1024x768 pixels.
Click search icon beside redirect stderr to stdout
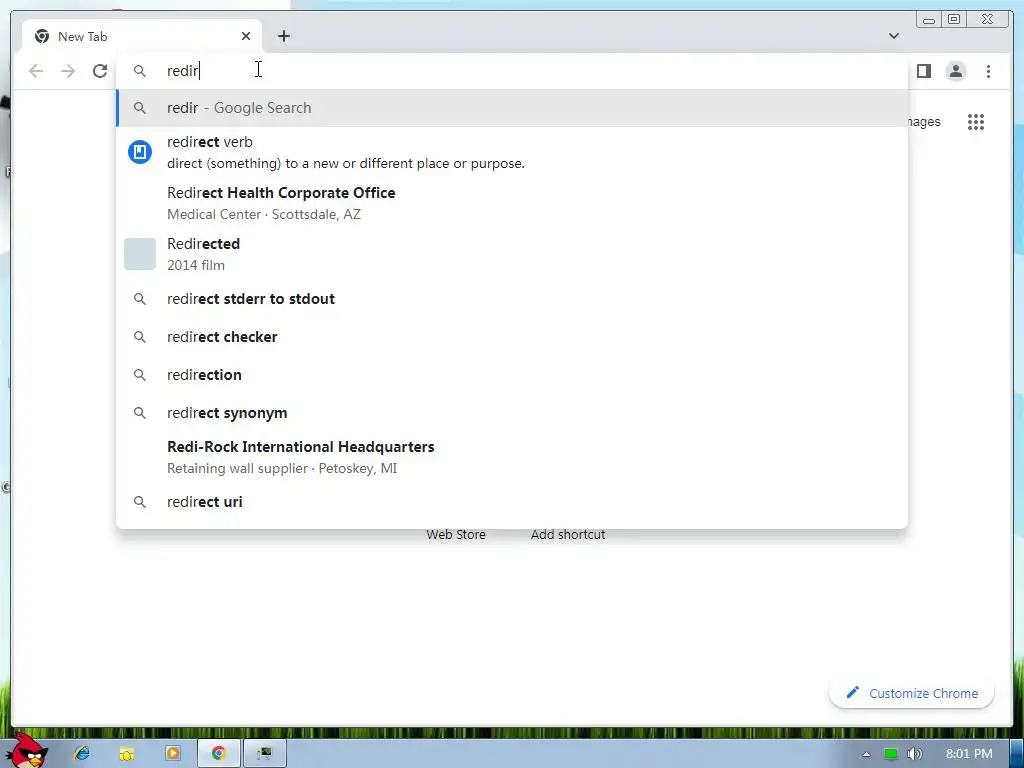140,299
